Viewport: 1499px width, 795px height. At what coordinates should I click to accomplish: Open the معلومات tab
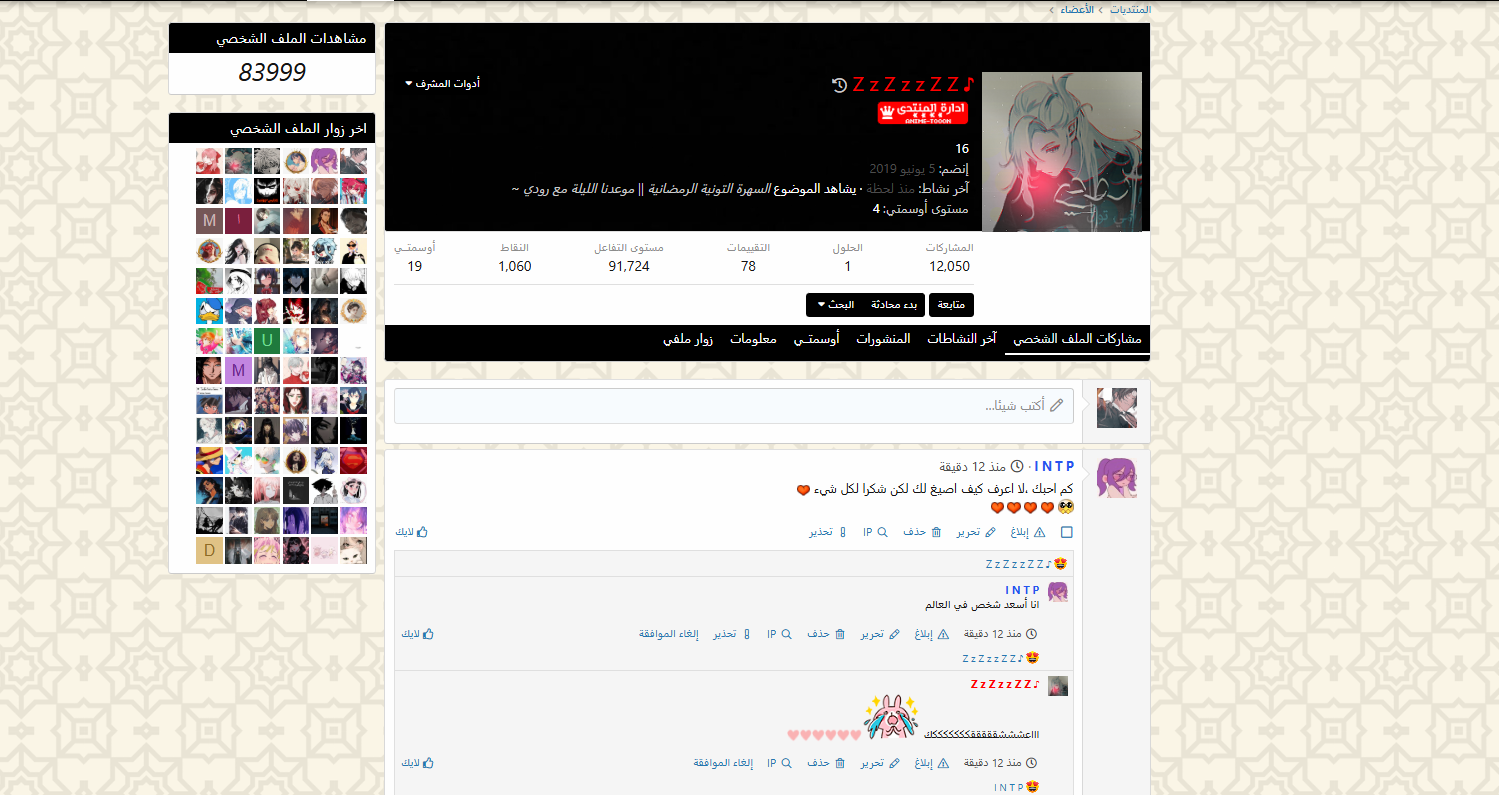(x=753, y=339)
